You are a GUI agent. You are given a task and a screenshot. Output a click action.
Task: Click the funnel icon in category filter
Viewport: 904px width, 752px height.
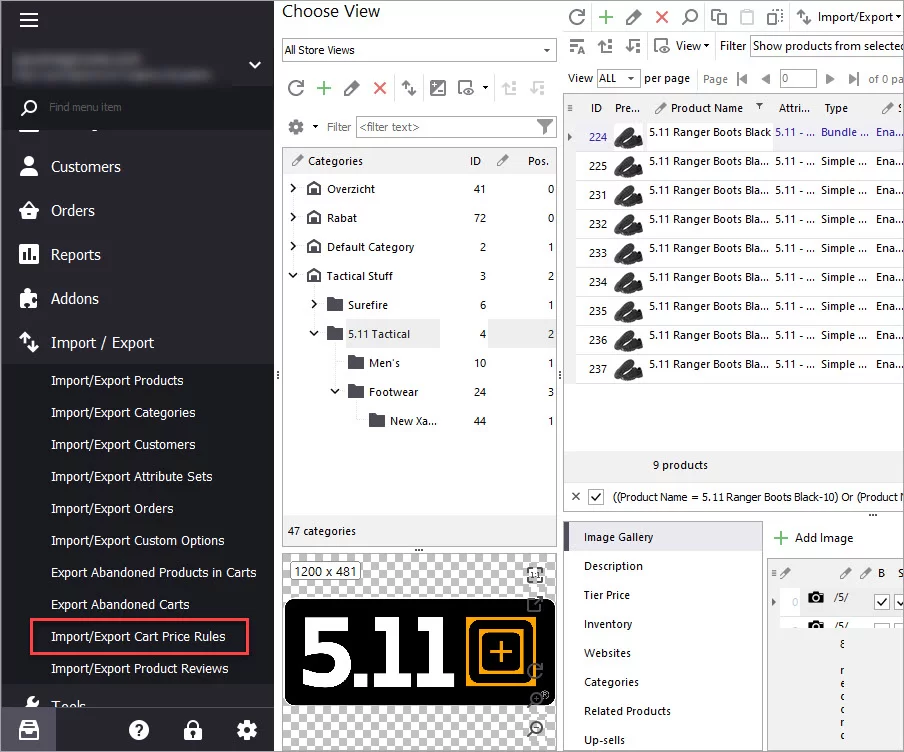(545, 126)
